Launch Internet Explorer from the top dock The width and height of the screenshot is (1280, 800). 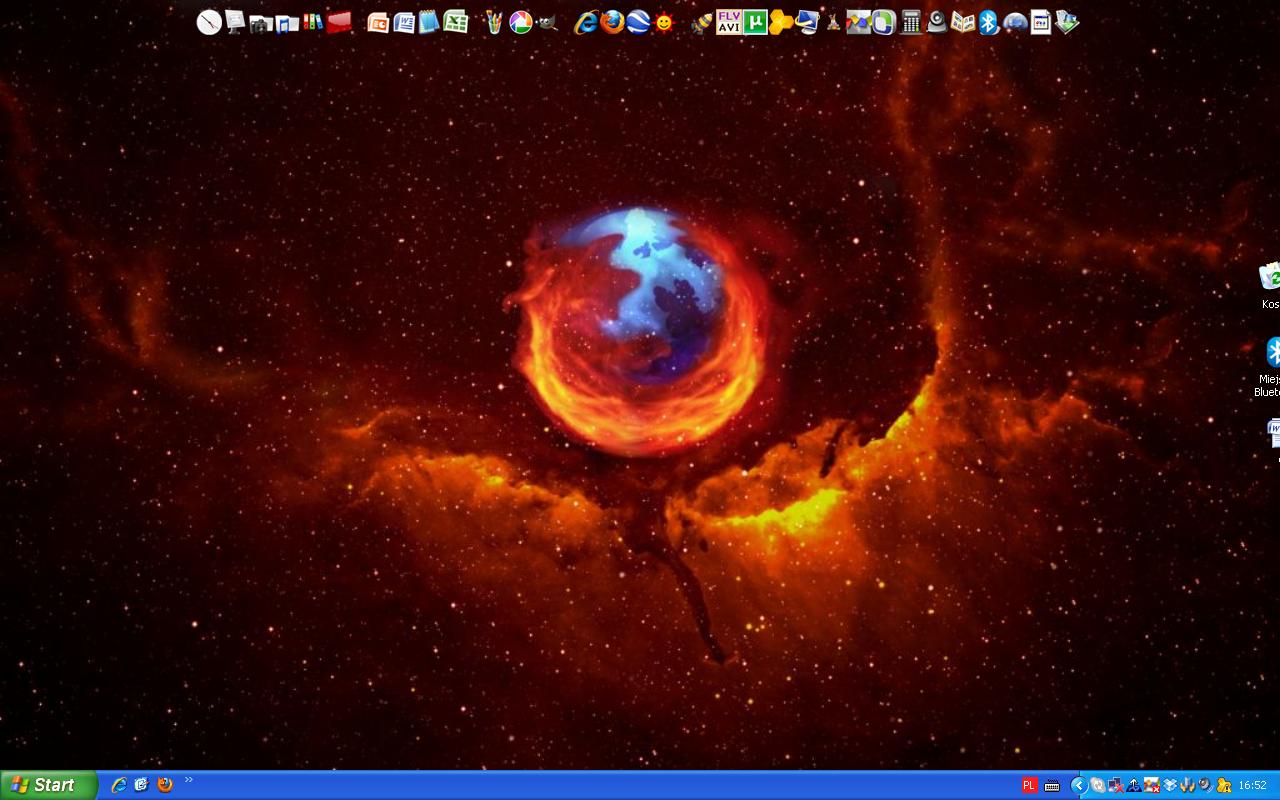pyautogui.click(x=586, y=22)
